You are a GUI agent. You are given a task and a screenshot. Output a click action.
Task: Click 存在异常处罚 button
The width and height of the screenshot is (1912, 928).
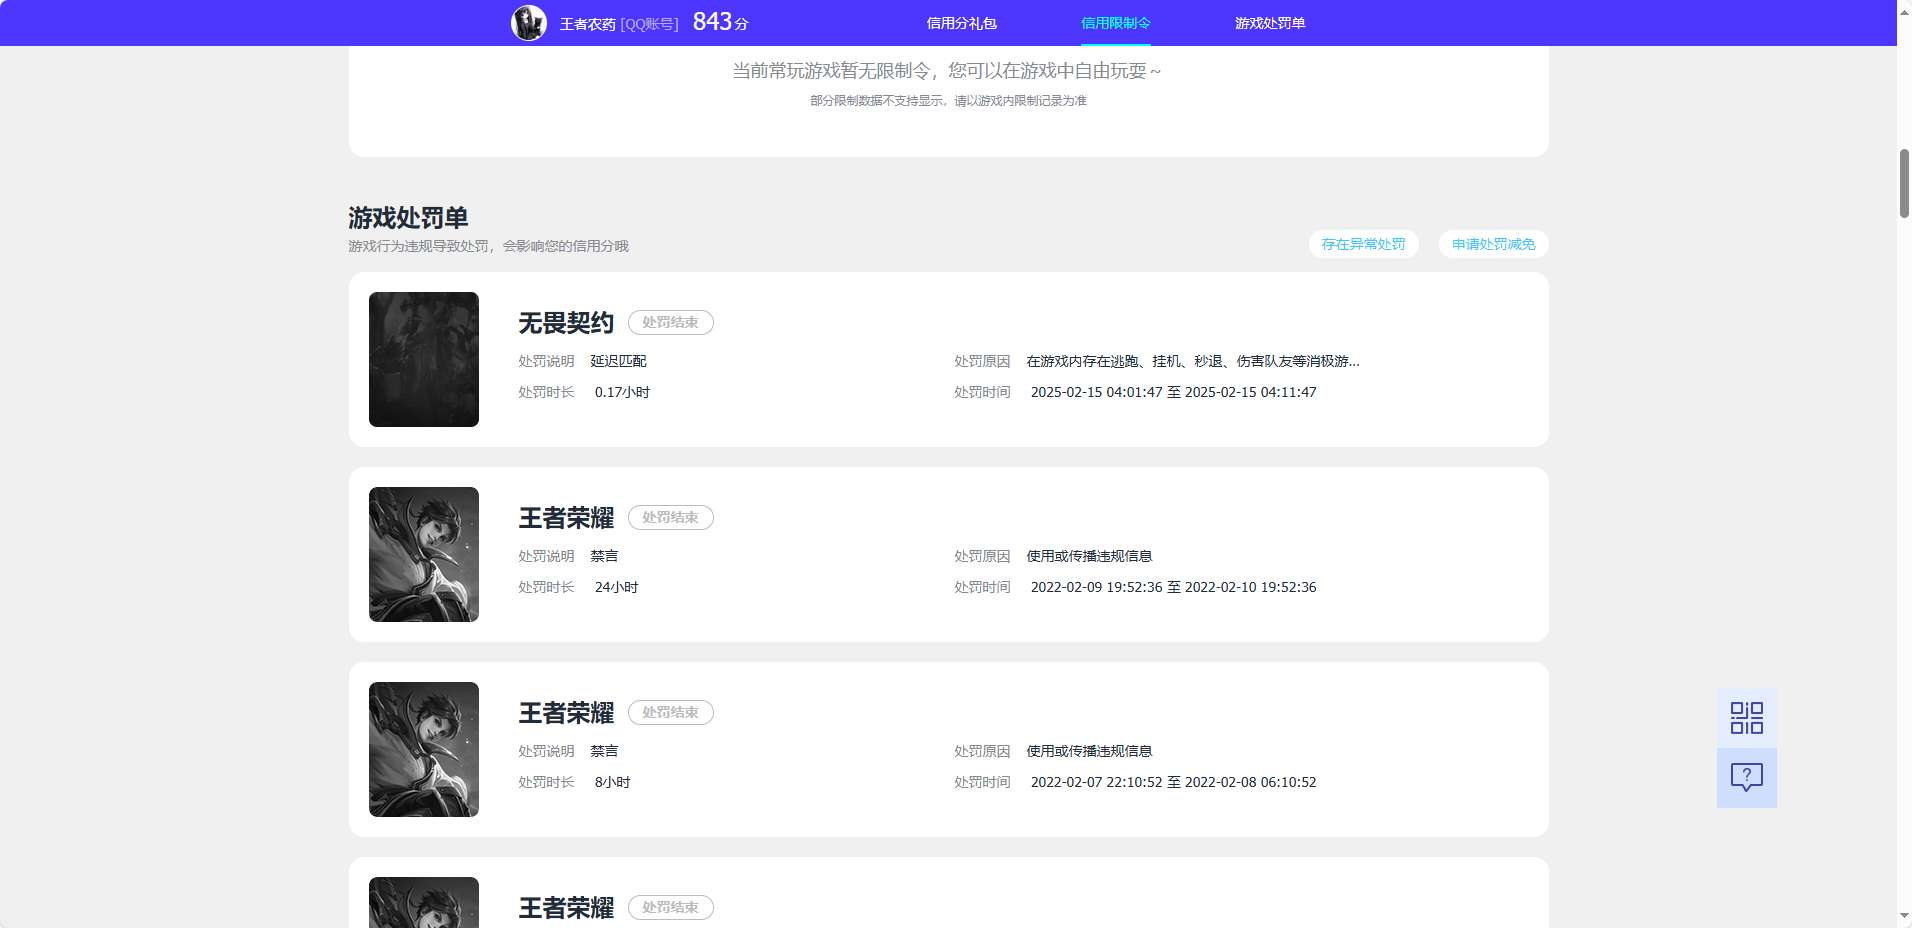(1363, 244)
